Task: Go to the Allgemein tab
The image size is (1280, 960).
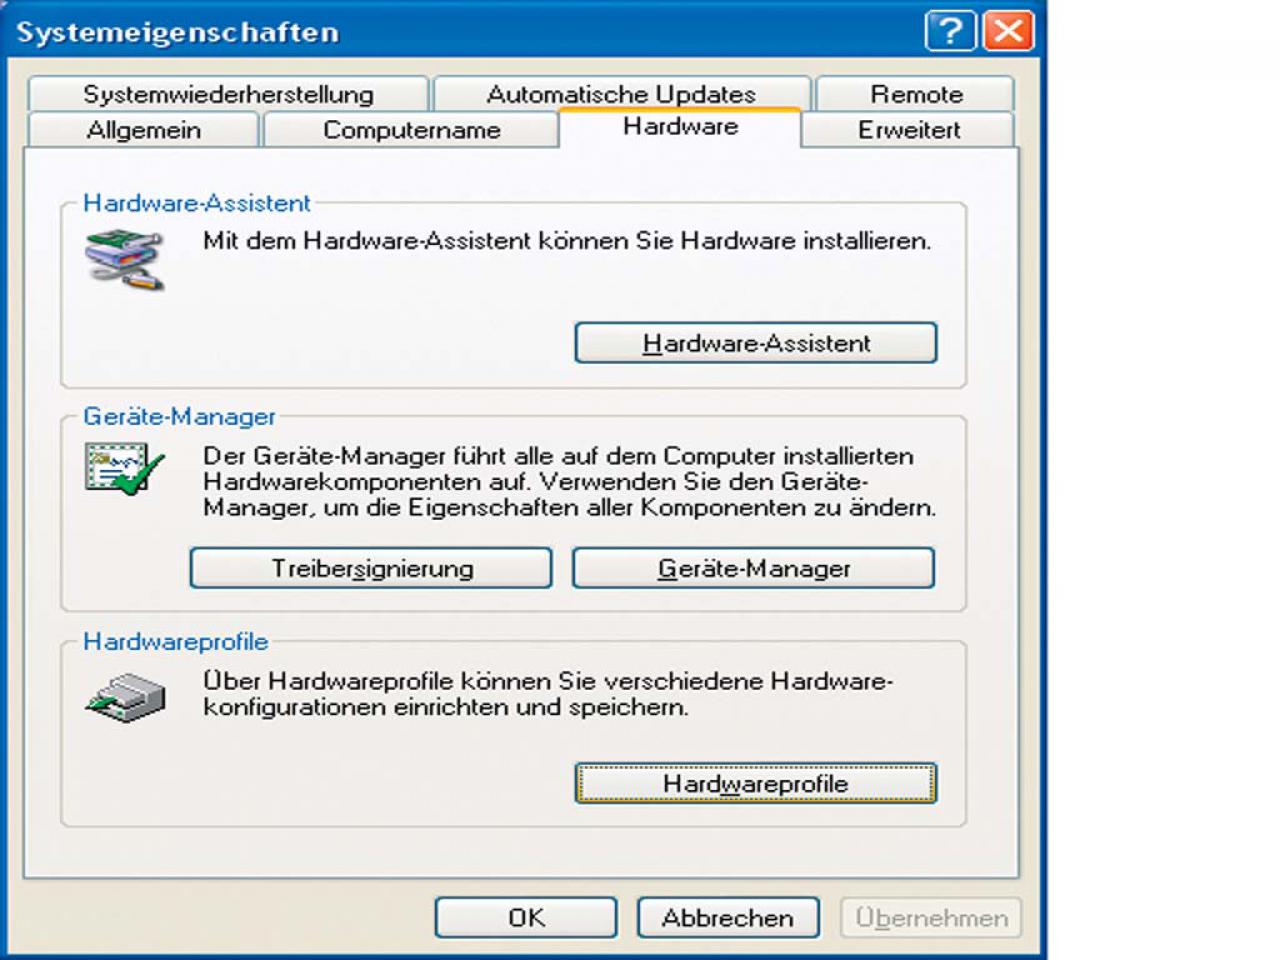Action: click(144, 130)
